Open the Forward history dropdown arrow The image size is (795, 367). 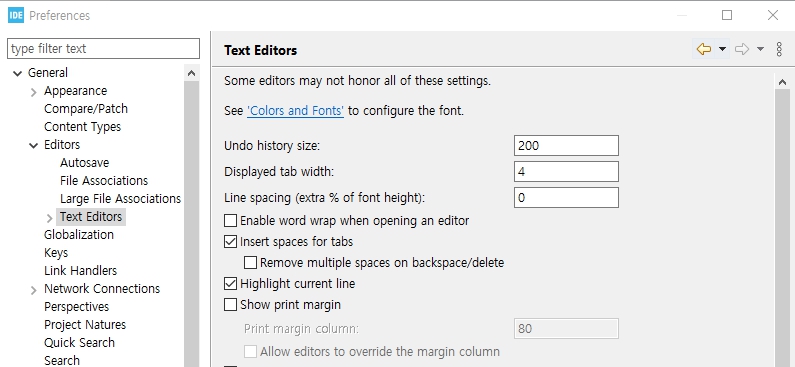point(761,49)
